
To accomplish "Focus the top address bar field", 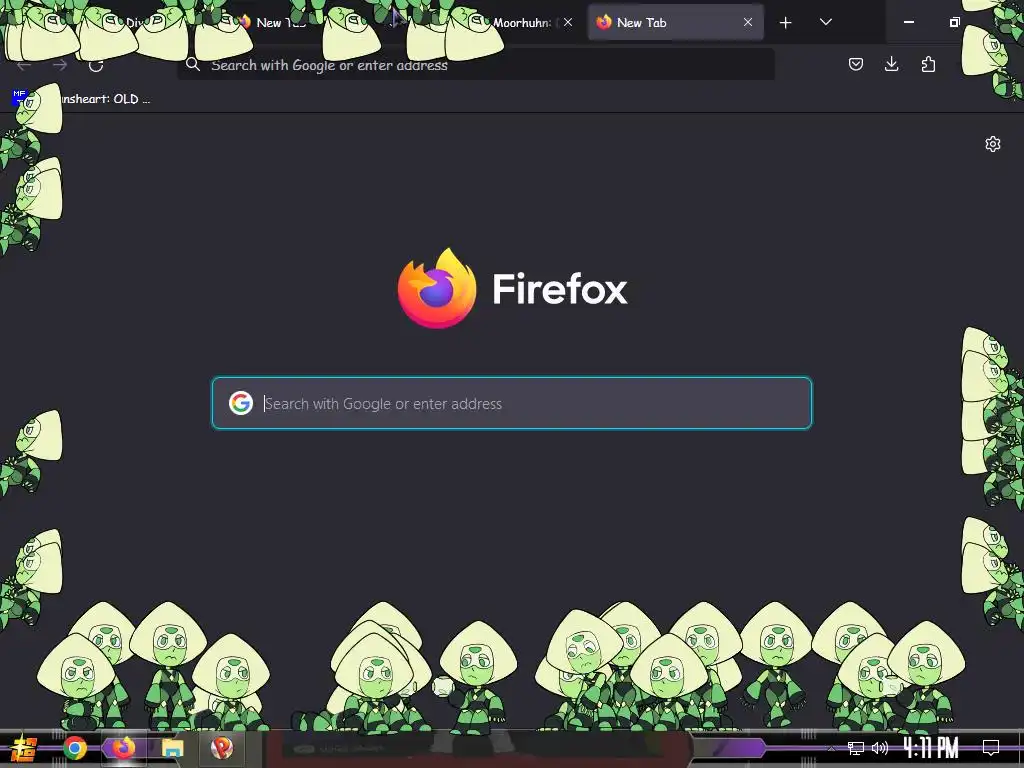I will coord(475,65).
